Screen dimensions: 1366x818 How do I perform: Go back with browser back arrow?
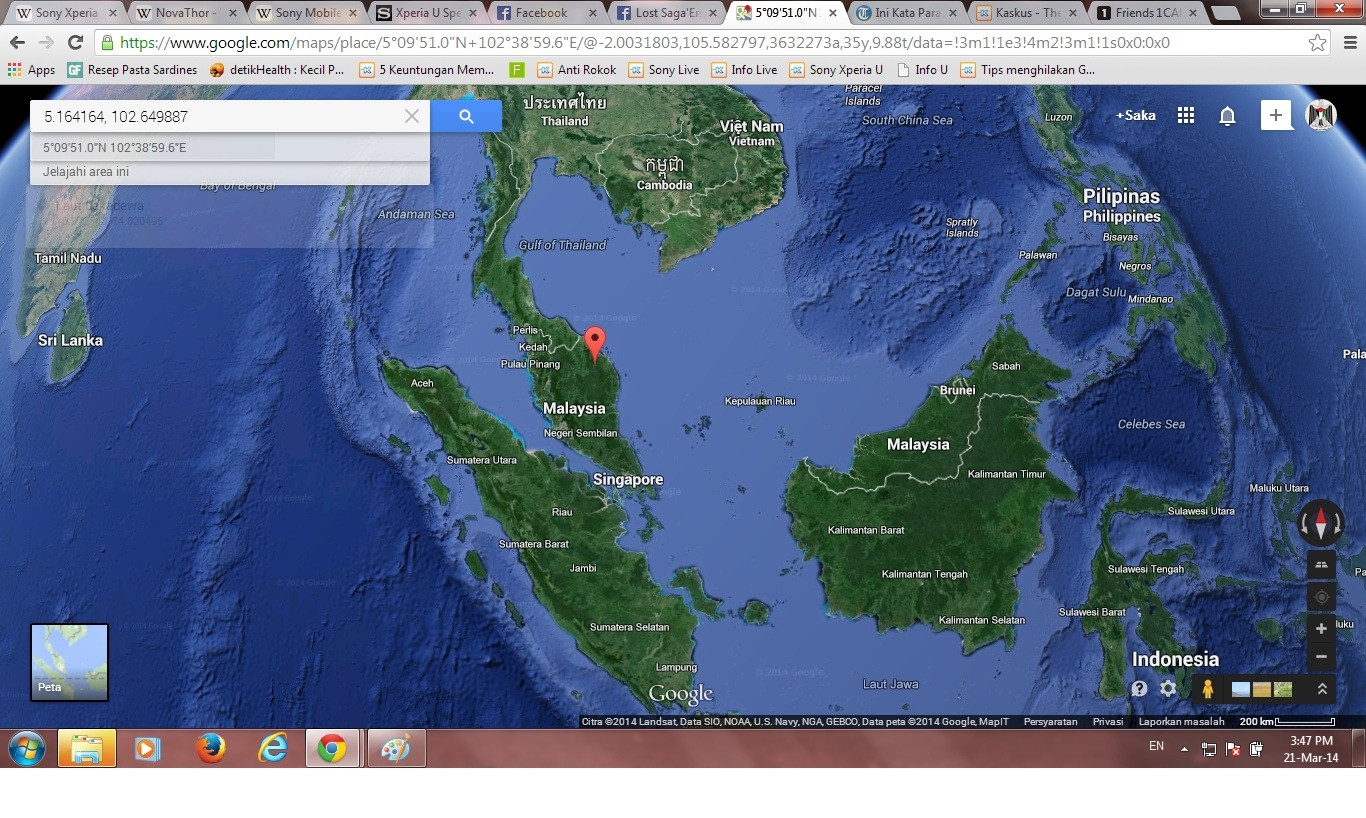pos(17,43)
